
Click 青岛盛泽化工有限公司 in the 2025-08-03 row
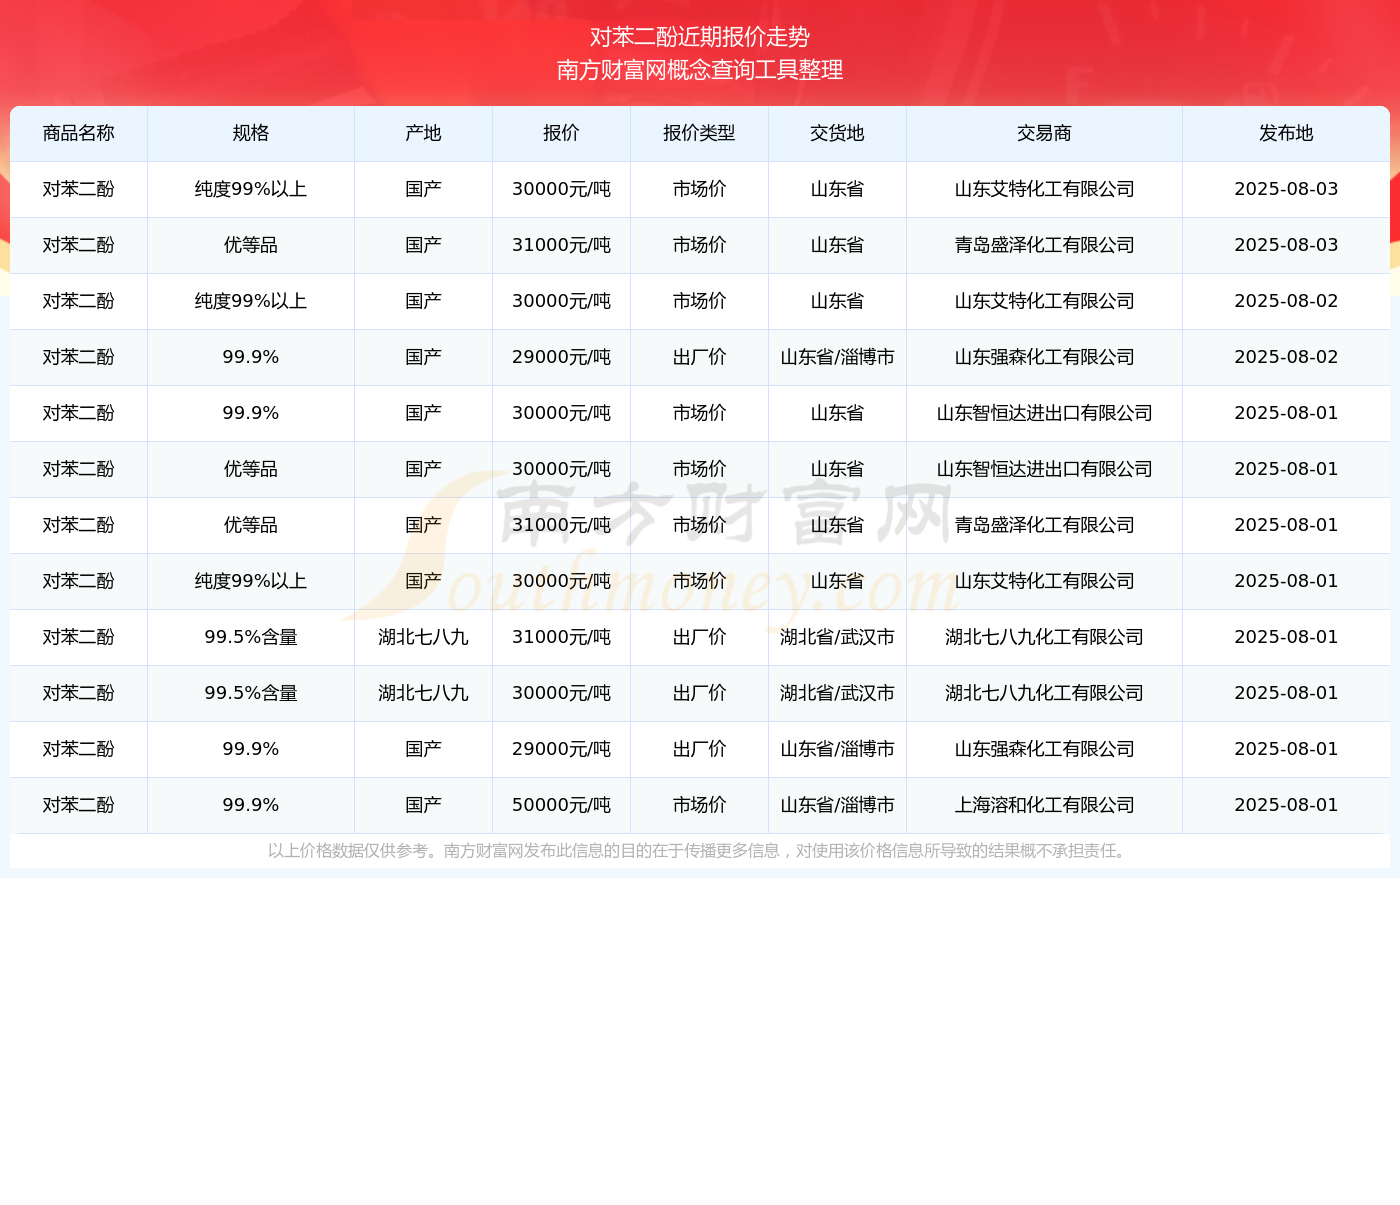tap(1044, 245)
